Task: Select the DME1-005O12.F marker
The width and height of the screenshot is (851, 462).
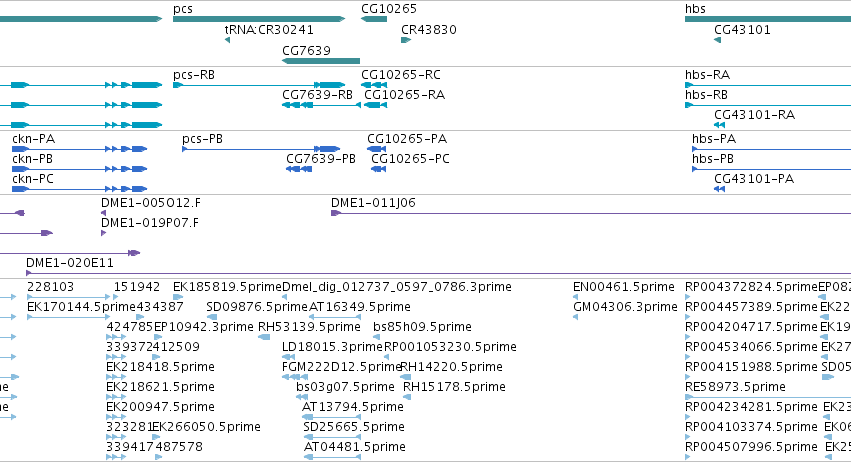Action: point(104,213)
